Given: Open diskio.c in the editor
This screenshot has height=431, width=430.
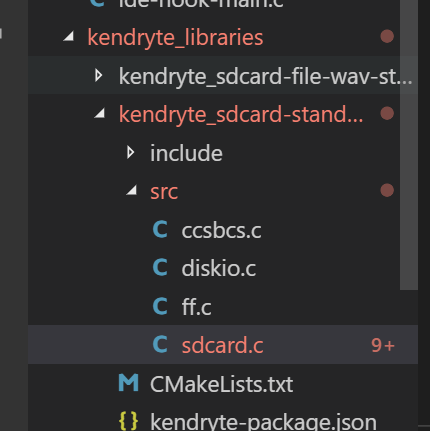Looking at the screenshot, I should click(219, 268).
